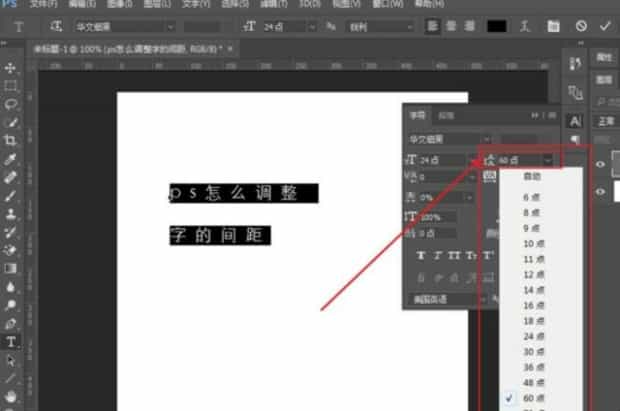Click the commit checkmark in options bar
Viewport: 620px width, 411px height.
point(603,26)
